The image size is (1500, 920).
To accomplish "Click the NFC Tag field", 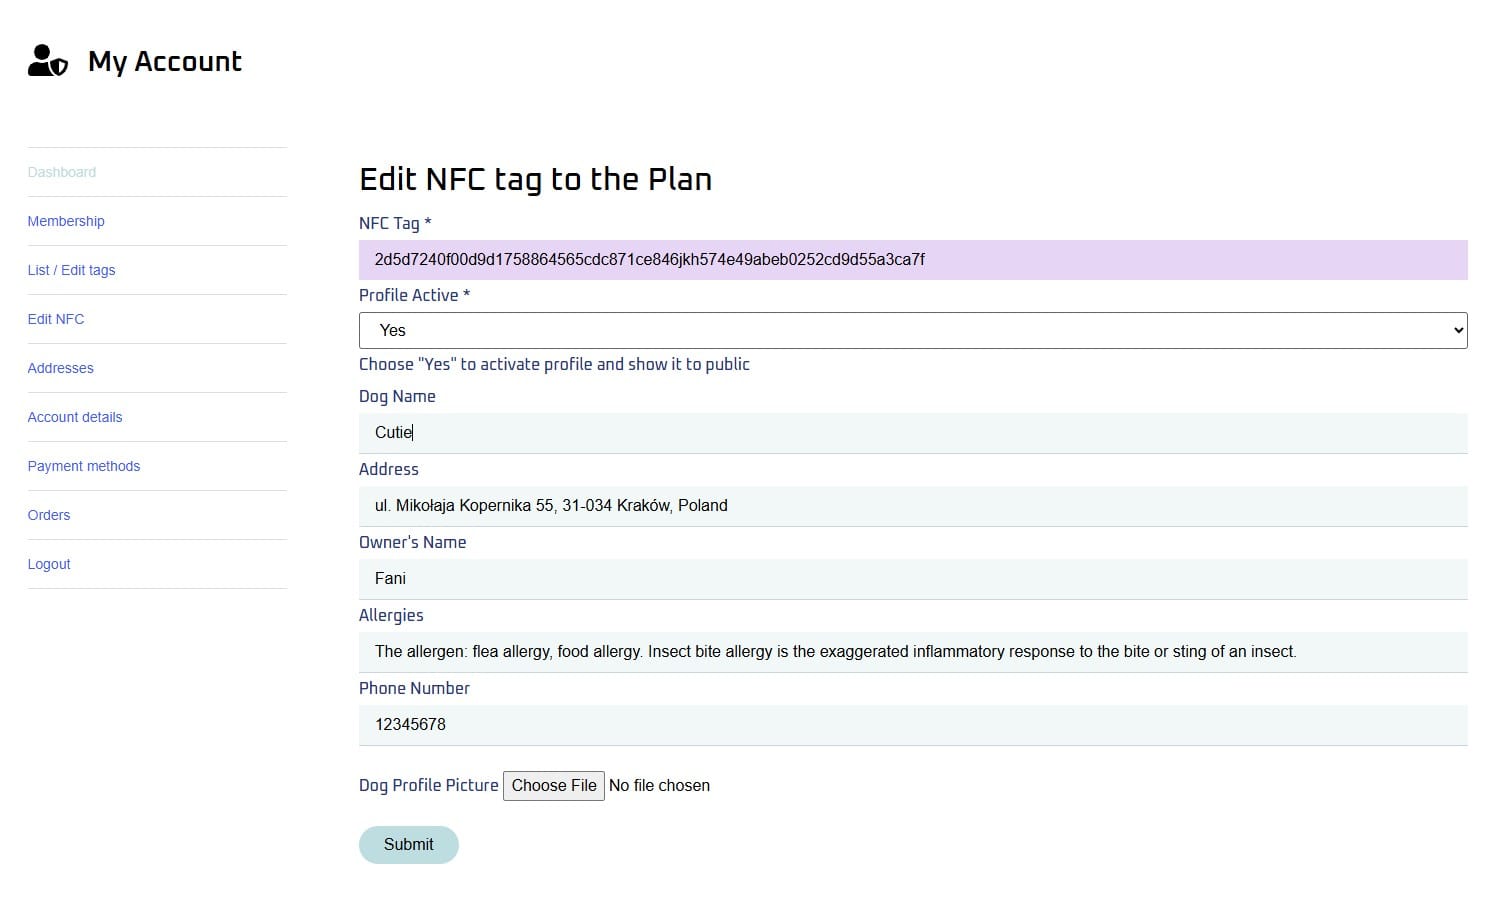I will 912,260.
